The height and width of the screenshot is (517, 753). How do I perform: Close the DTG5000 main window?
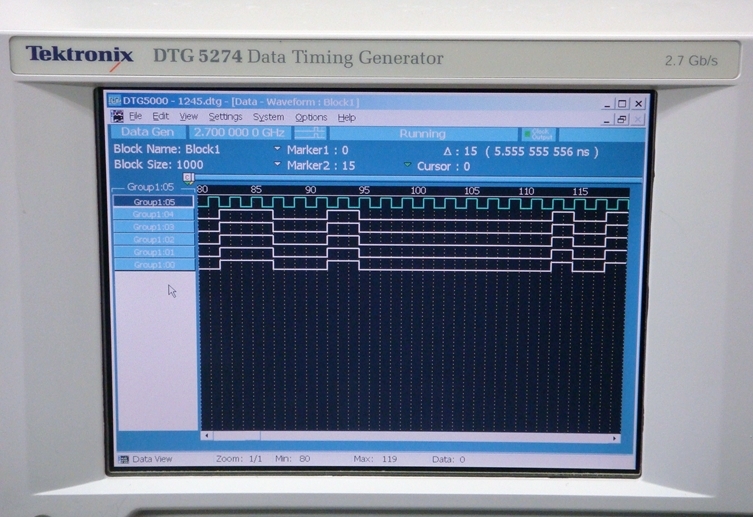click(638, 104)
